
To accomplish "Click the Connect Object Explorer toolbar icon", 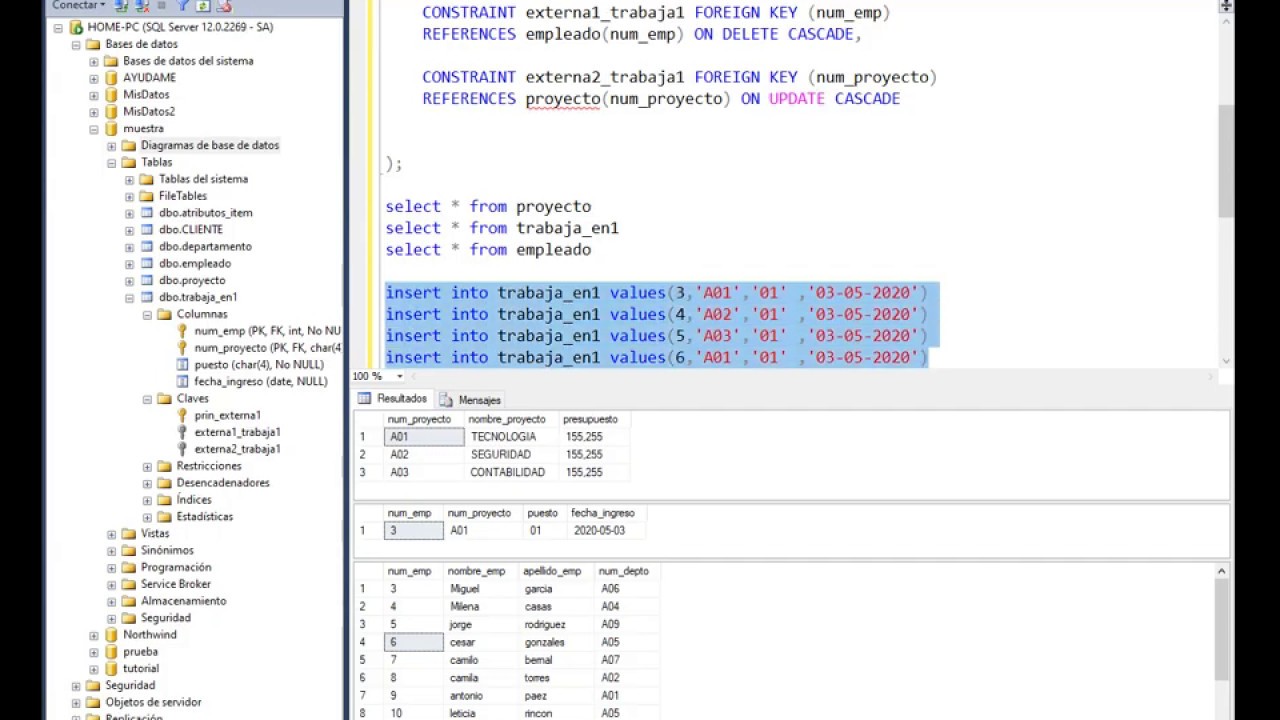I will coord(121,6).
